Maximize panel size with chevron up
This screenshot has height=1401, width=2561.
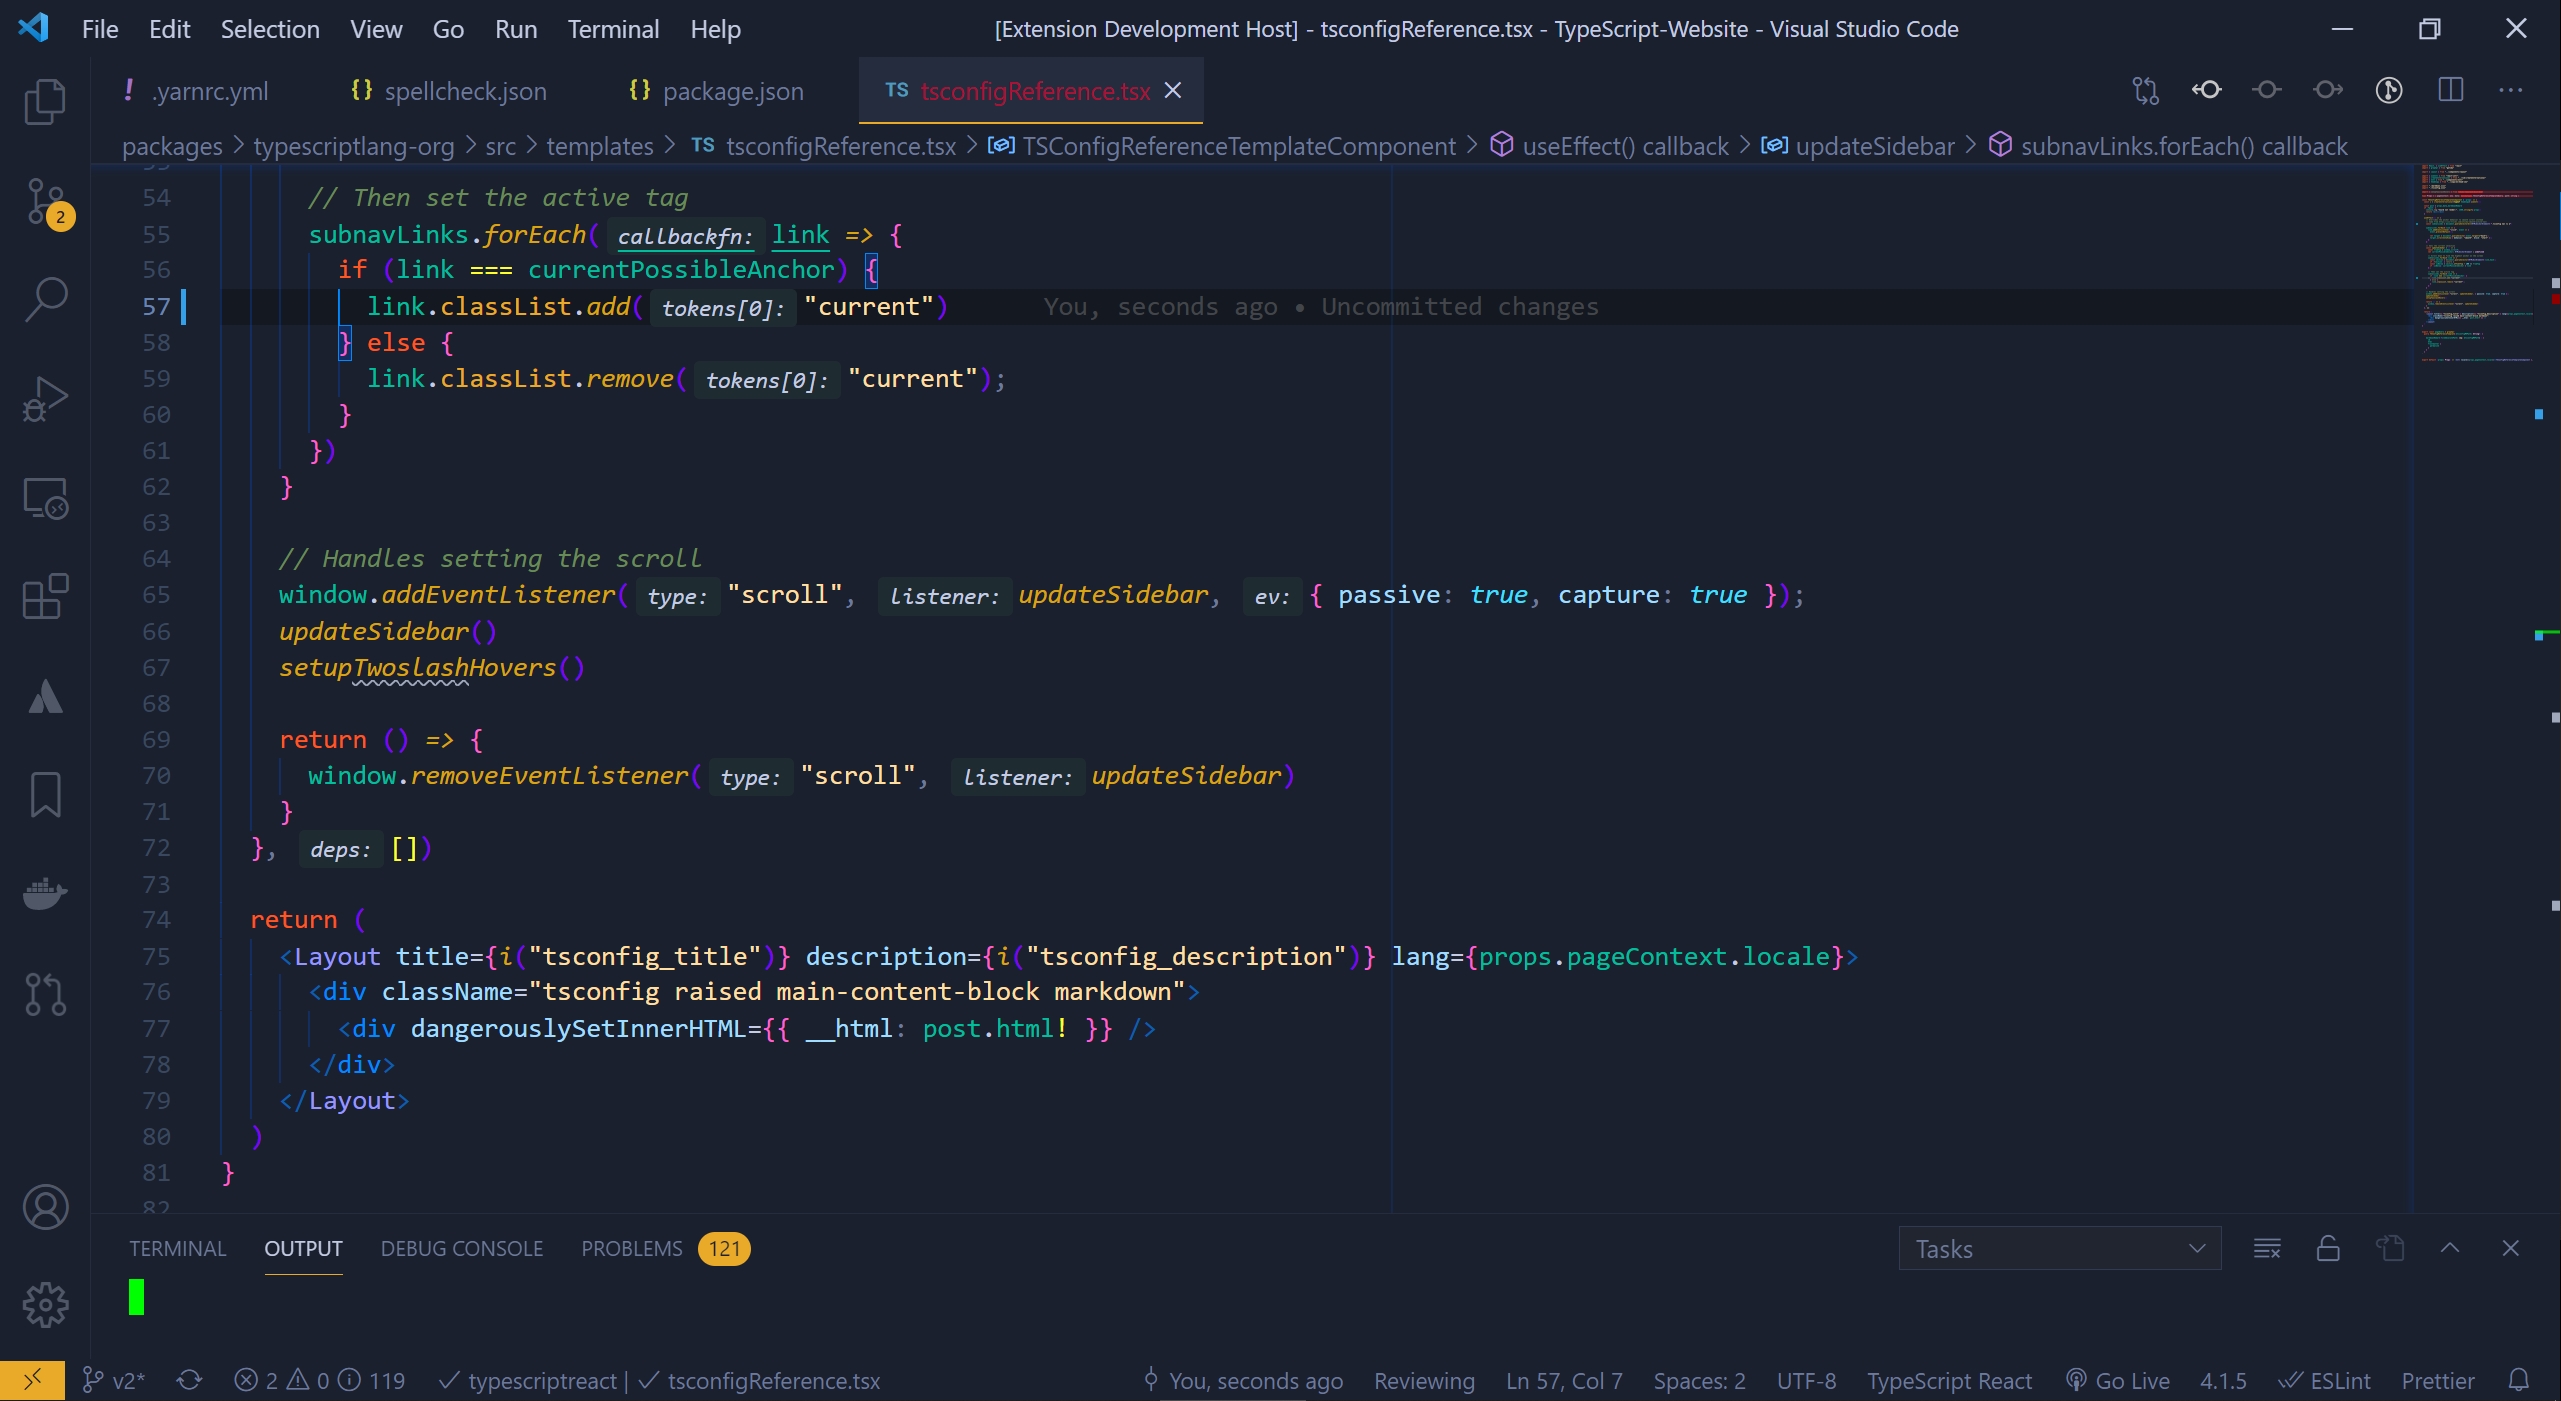point(2450,1248)
